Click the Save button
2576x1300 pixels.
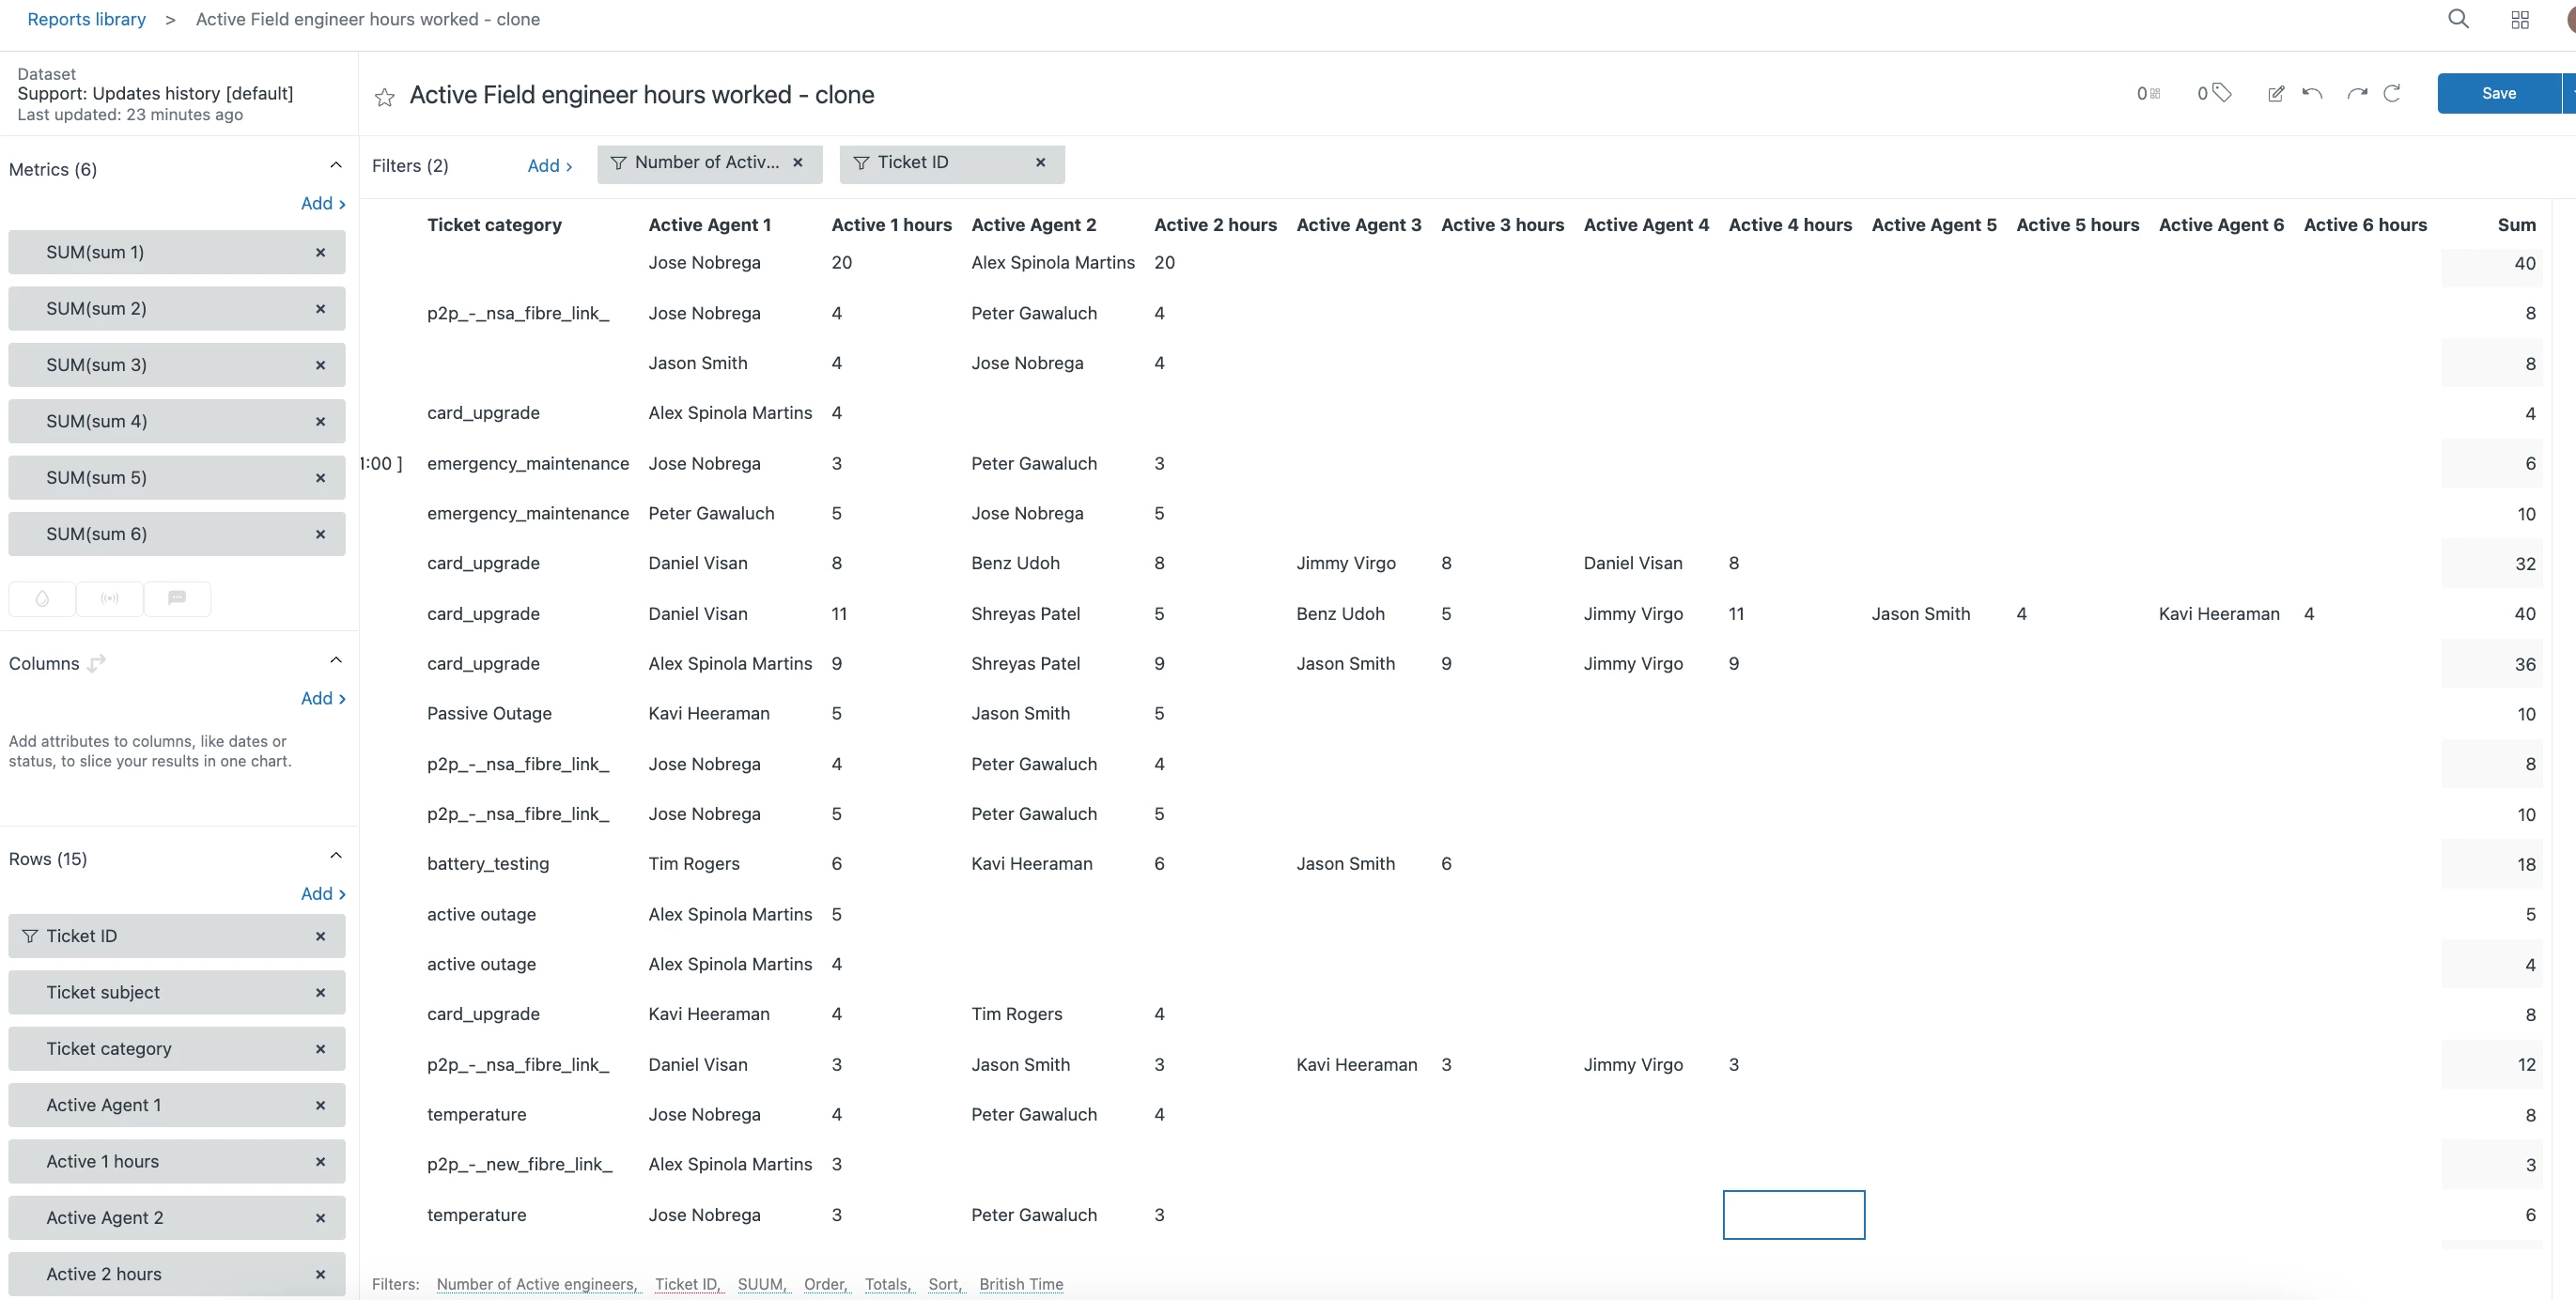point(2498,93)
